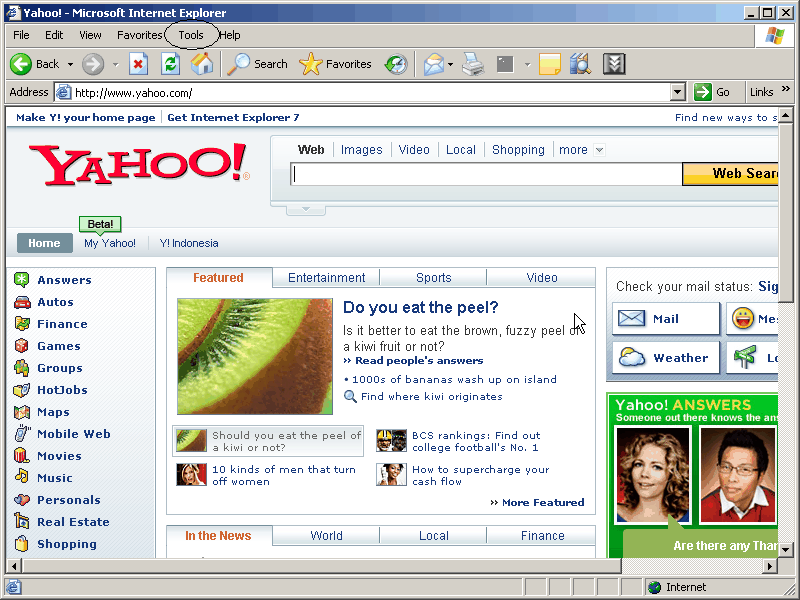Open the Forward button history dropdown arrow
The height and width of the screenshot is (600, 800).
point(115,65)
